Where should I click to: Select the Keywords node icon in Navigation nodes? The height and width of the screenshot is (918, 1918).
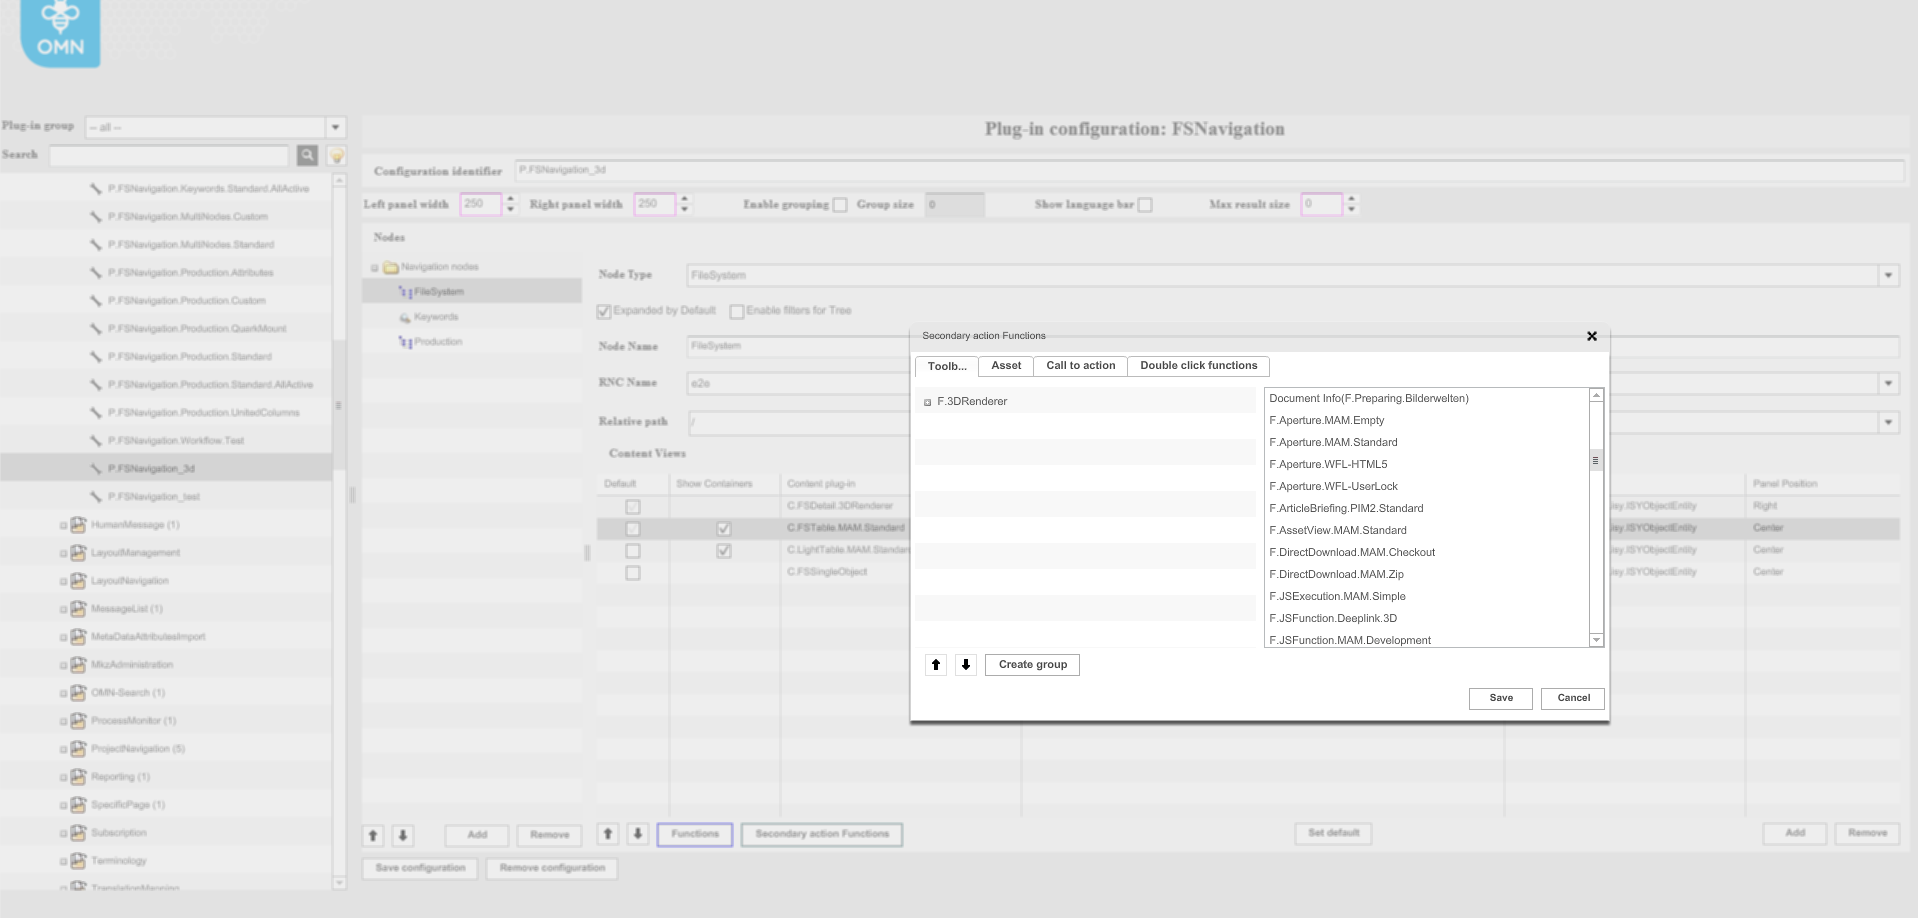coord(404,316)
